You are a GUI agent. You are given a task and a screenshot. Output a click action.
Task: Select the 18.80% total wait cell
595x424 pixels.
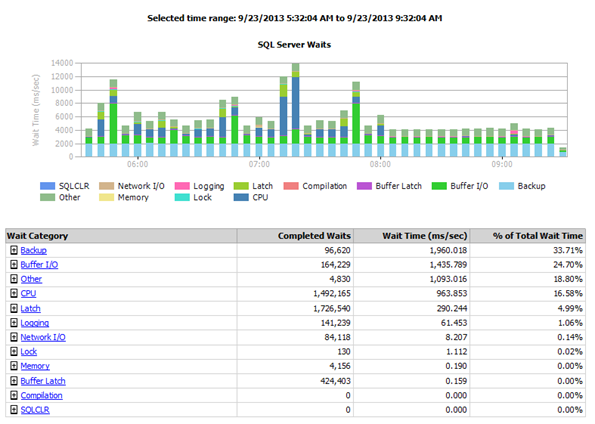tap(528, 279)
